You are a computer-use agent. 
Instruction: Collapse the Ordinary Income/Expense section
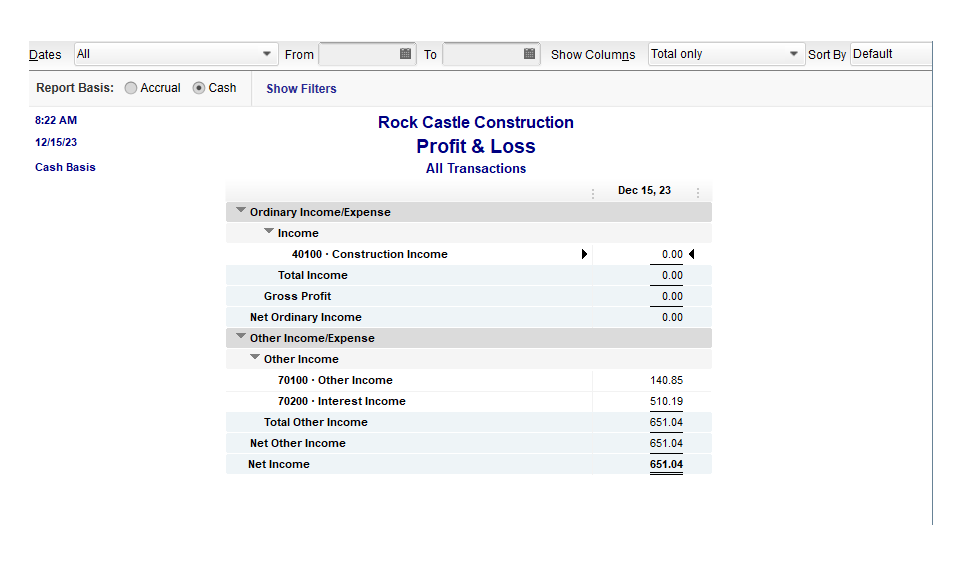point(241,211)
